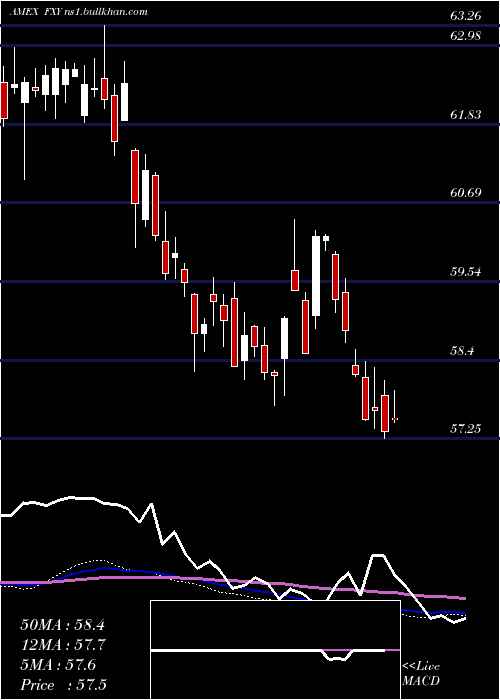Click the 63.26 price level label
Viewport: 500px width, 700px height.
466,16
